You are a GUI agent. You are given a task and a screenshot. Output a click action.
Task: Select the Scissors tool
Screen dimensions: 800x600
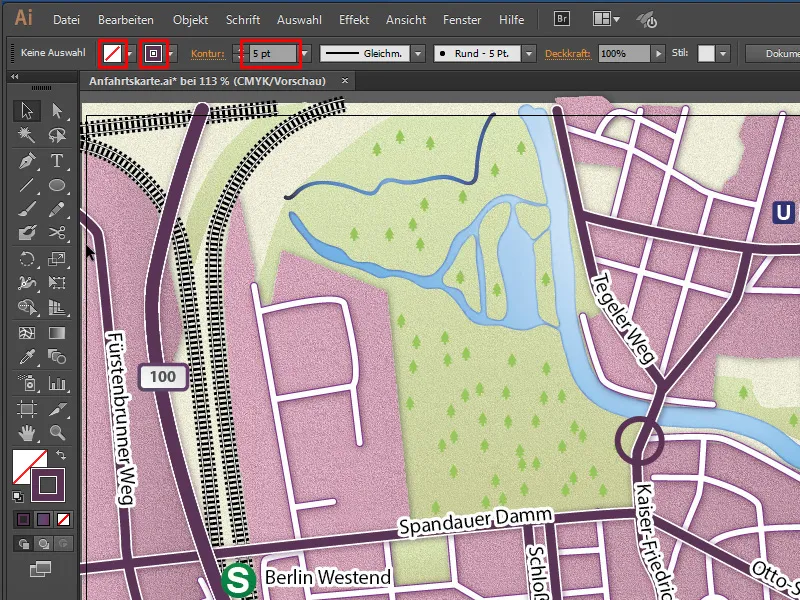tap(57, 233)
